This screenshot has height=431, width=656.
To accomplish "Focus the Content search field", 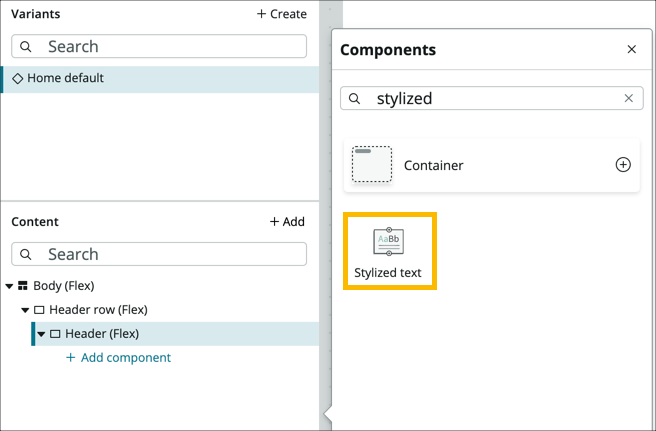I will pyautogui.click(x=170, y=254).
